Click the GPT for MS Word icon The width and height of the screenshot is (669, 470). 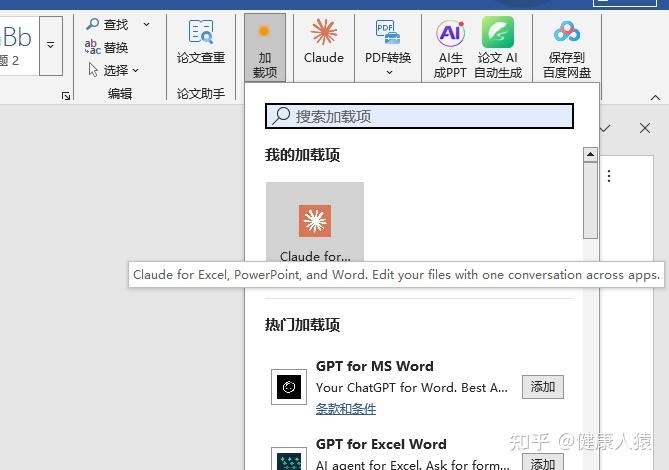(289, 387)
